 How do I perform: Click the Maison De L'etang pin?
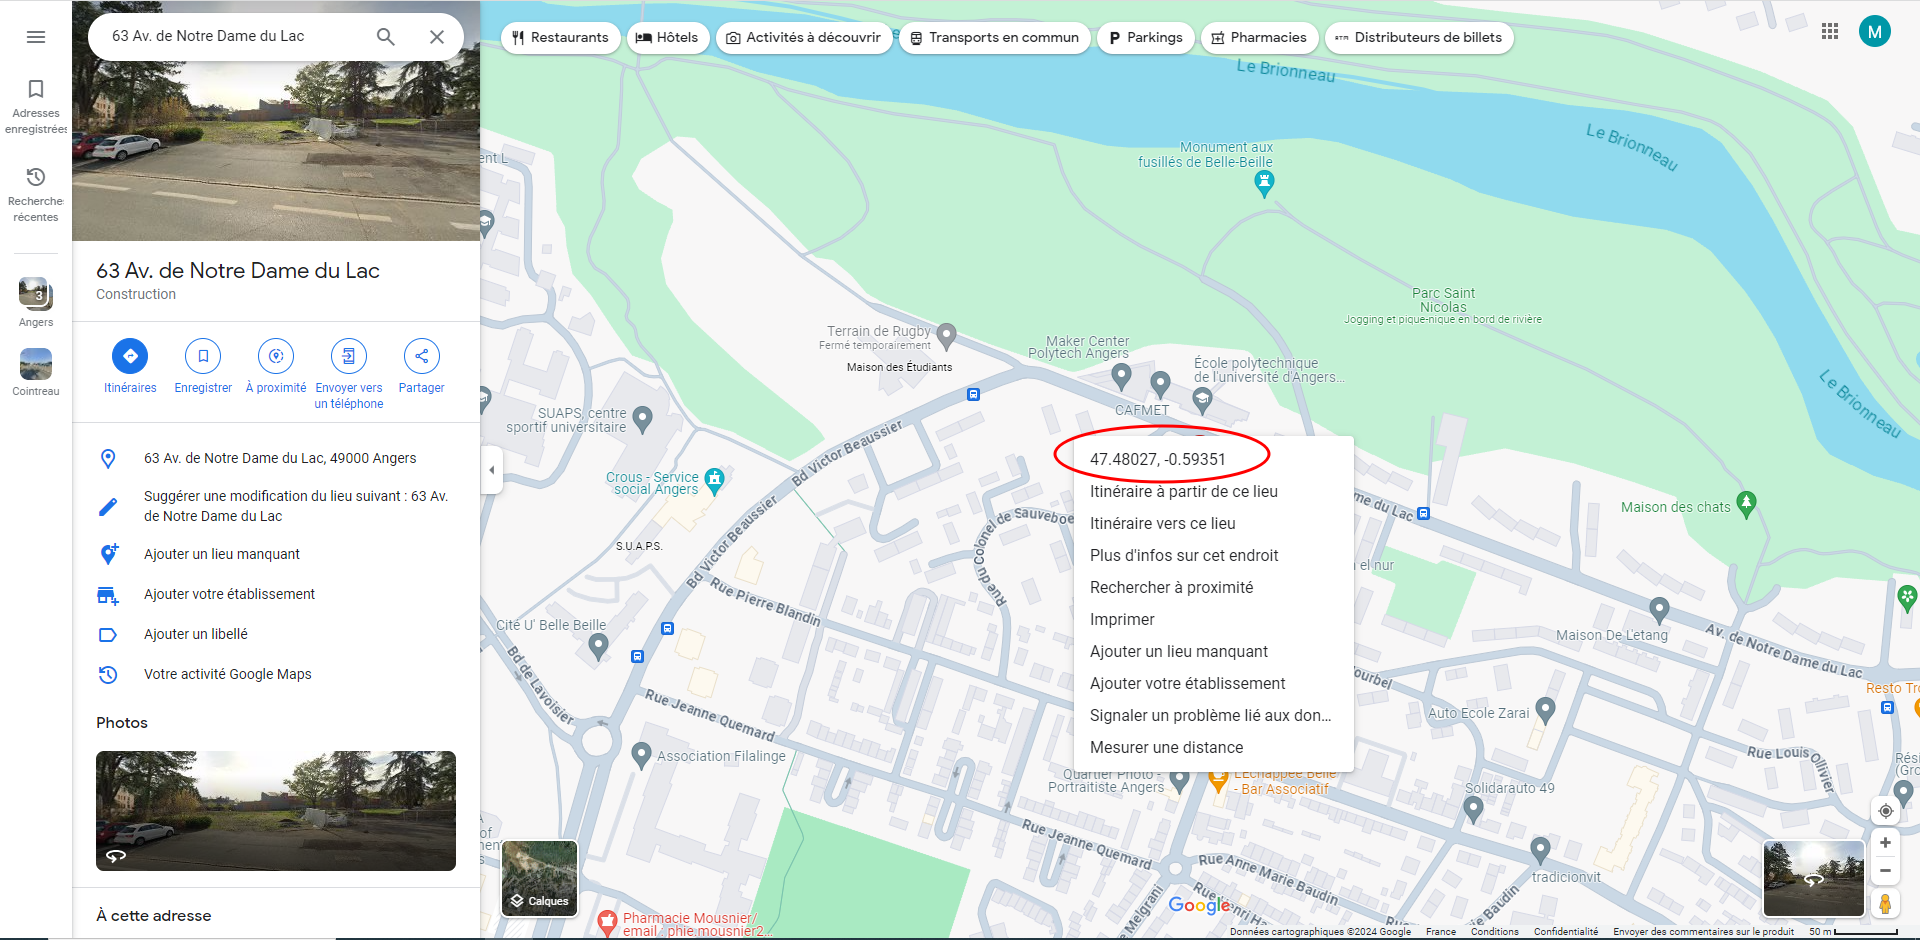coord(1659,609)
